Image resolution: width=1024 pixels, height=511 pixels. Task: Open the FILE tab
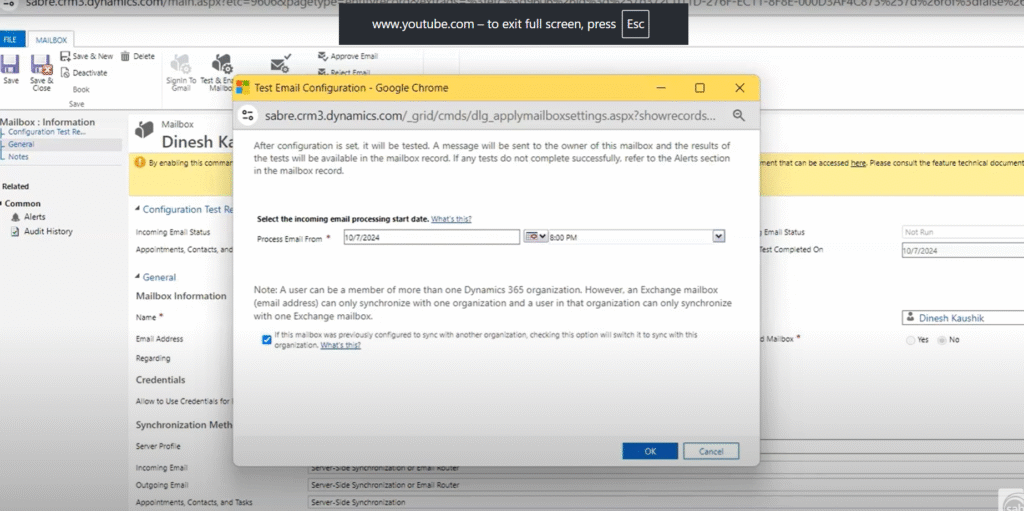pyautogui.click(x=10, y=39)
